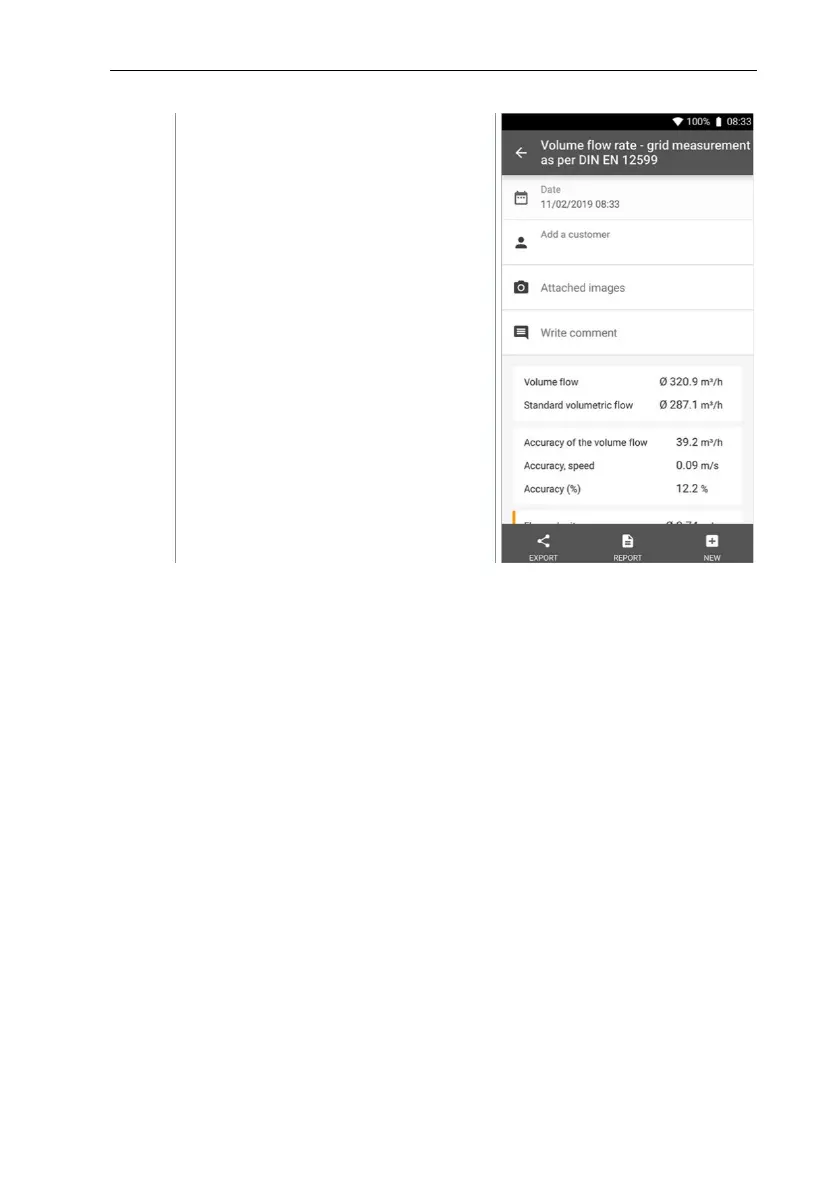Click the camera icon for attached images
839x1191 pixels.
(521, 287)
